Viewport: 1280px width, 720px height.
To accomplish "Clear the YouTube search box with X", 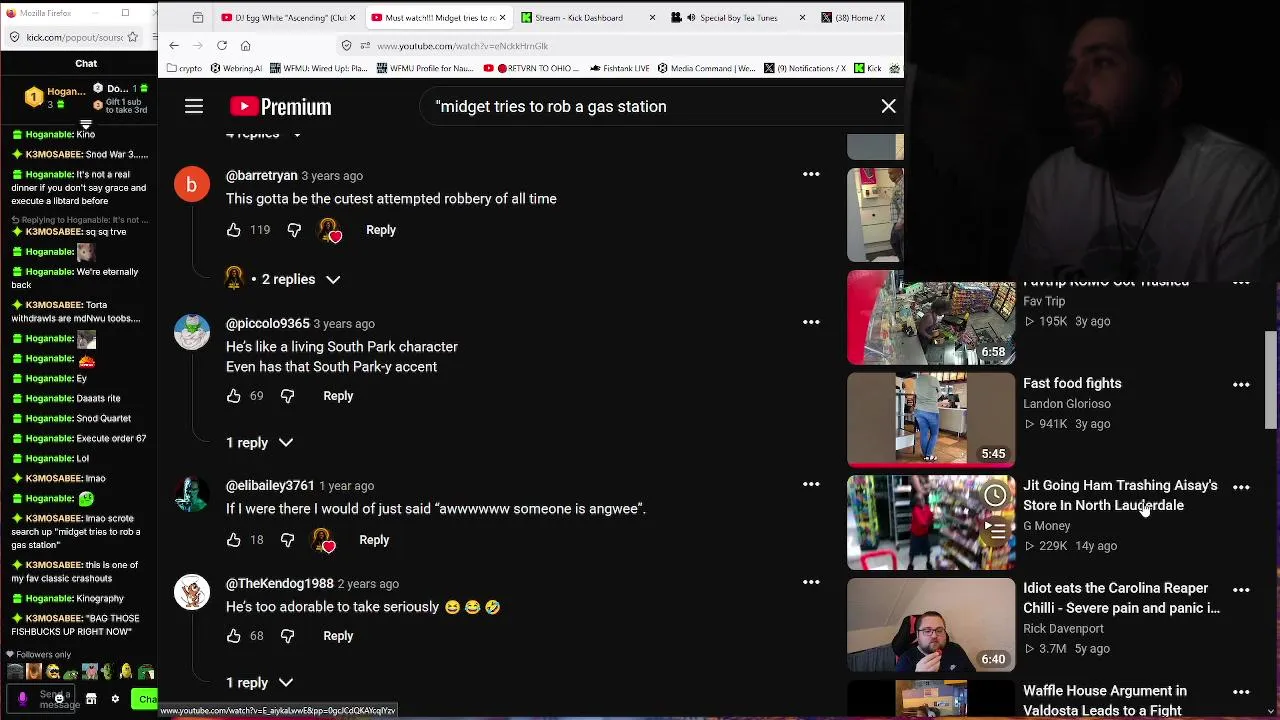I will pyautogui.click(x=888, y=106).
